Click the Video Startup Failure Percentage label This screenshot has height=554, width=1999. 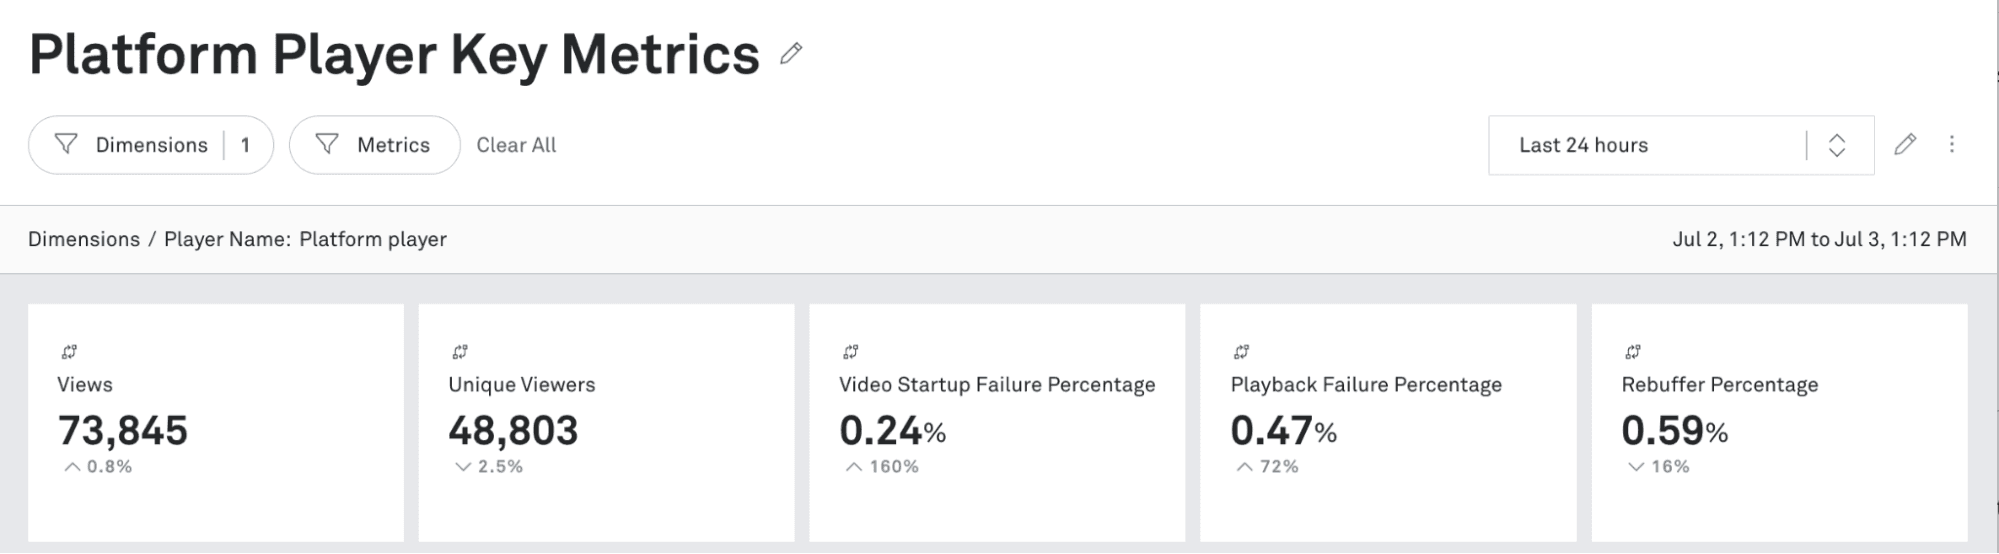[x=997, y=385]
